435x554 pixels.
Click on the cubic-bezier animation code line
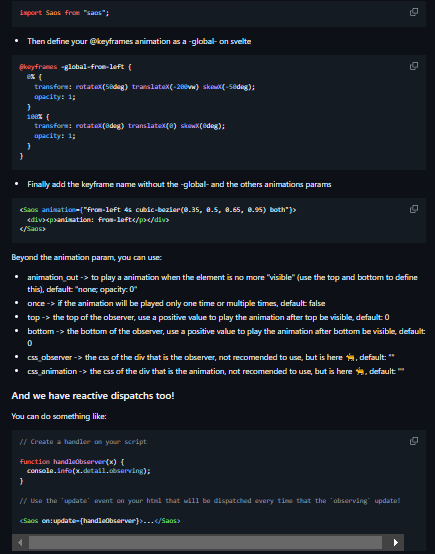(158, 210)
